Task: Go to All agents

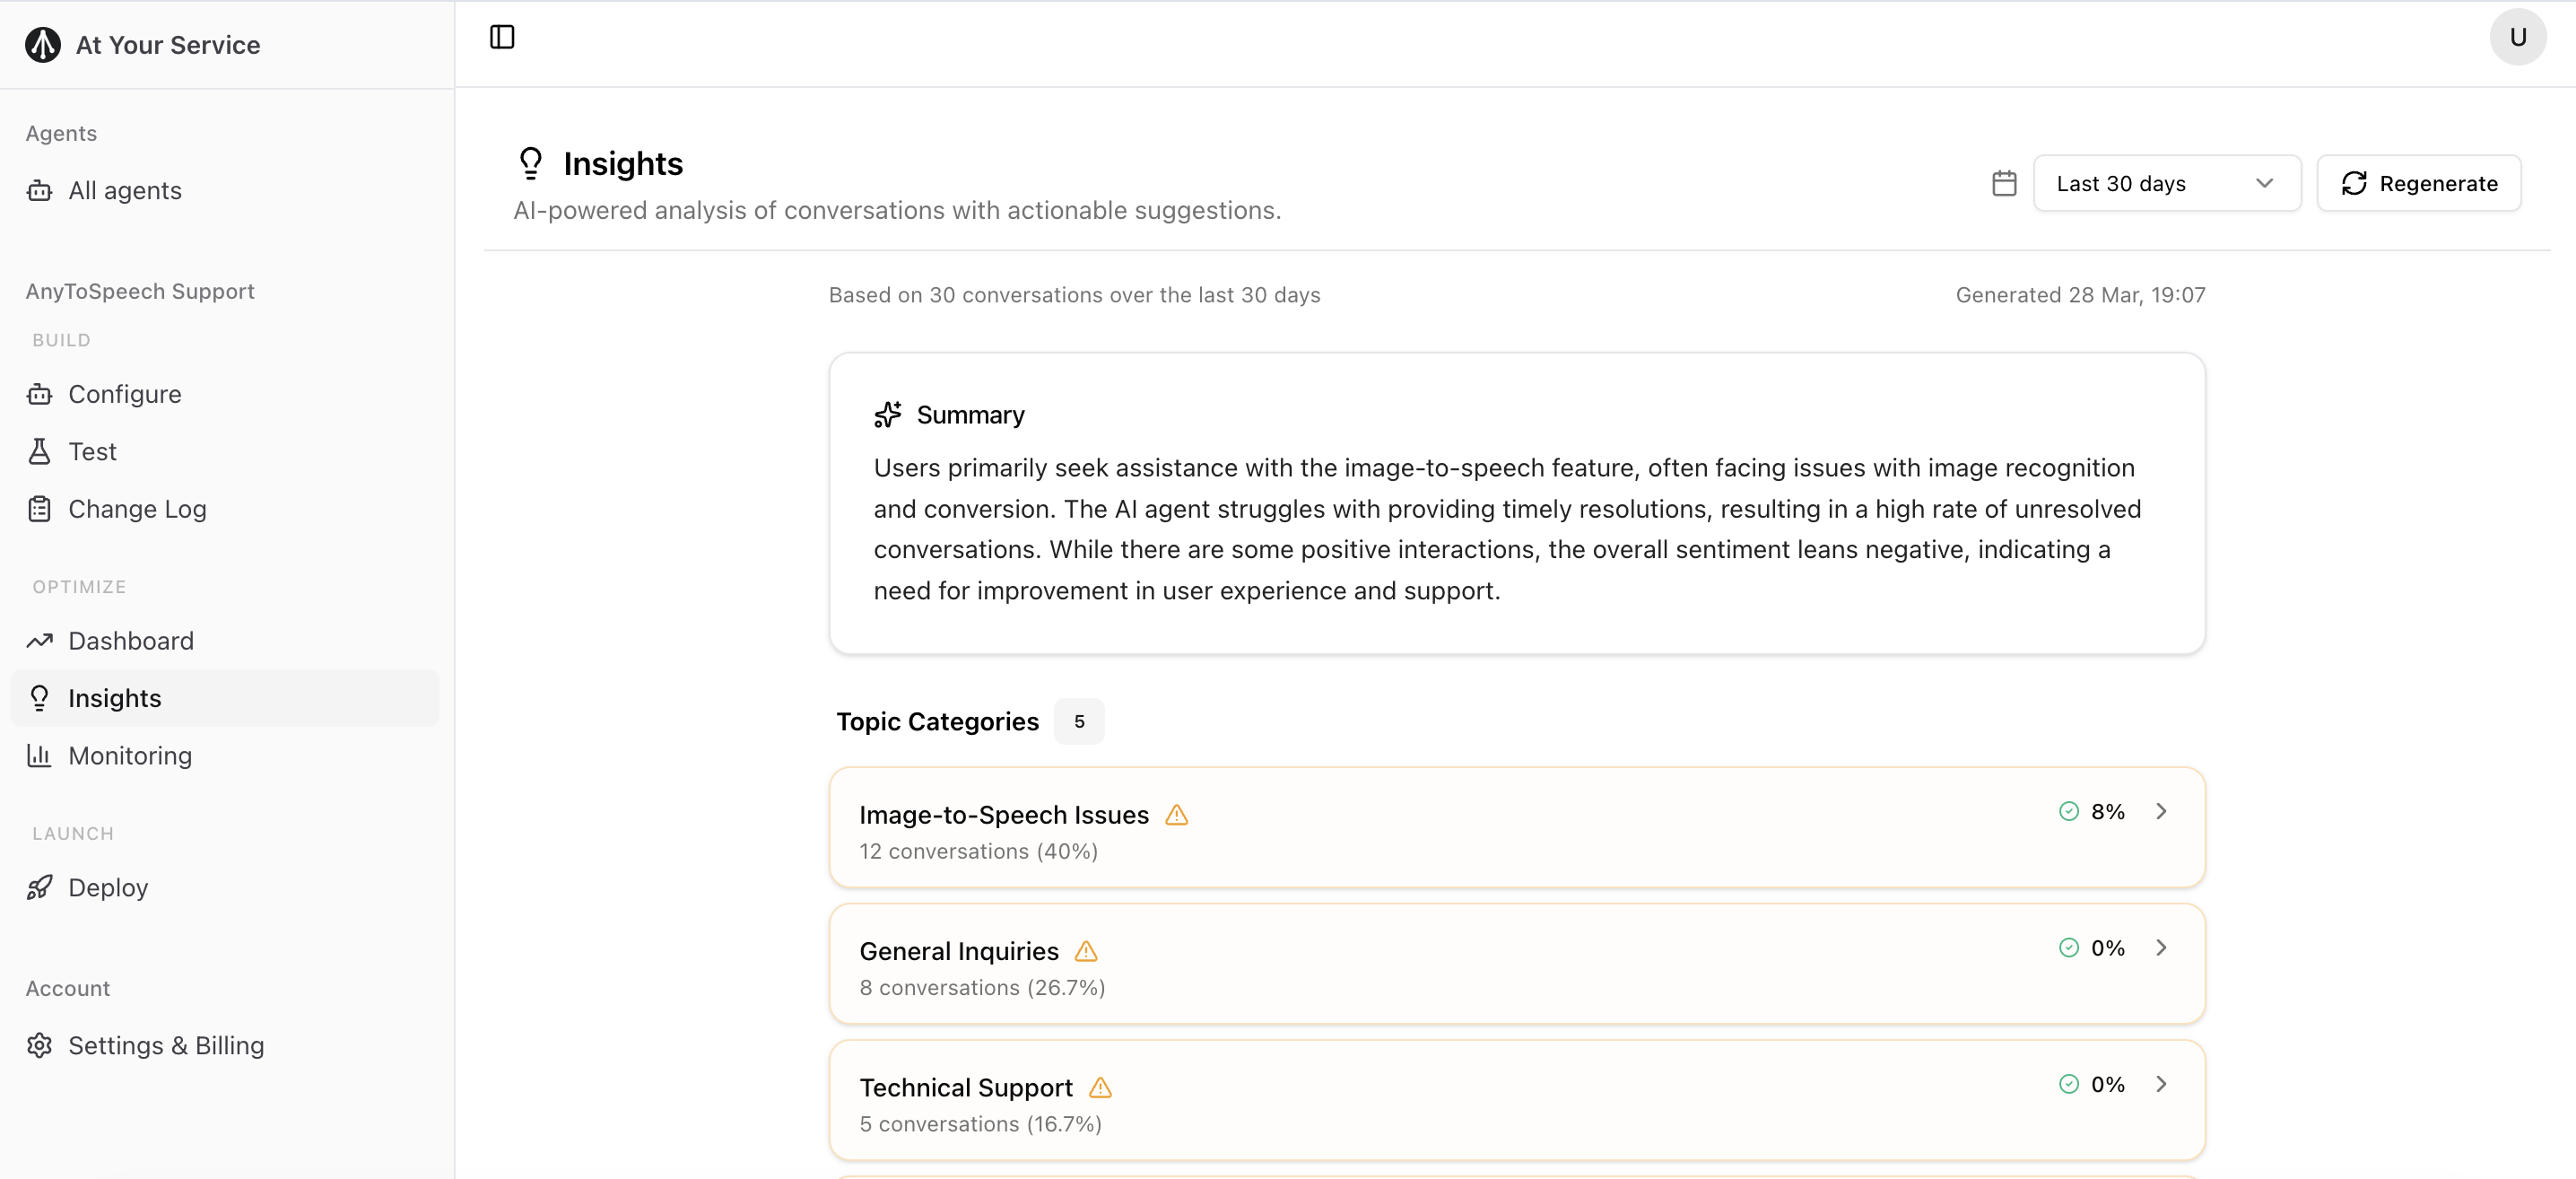Action: [125, 191]
